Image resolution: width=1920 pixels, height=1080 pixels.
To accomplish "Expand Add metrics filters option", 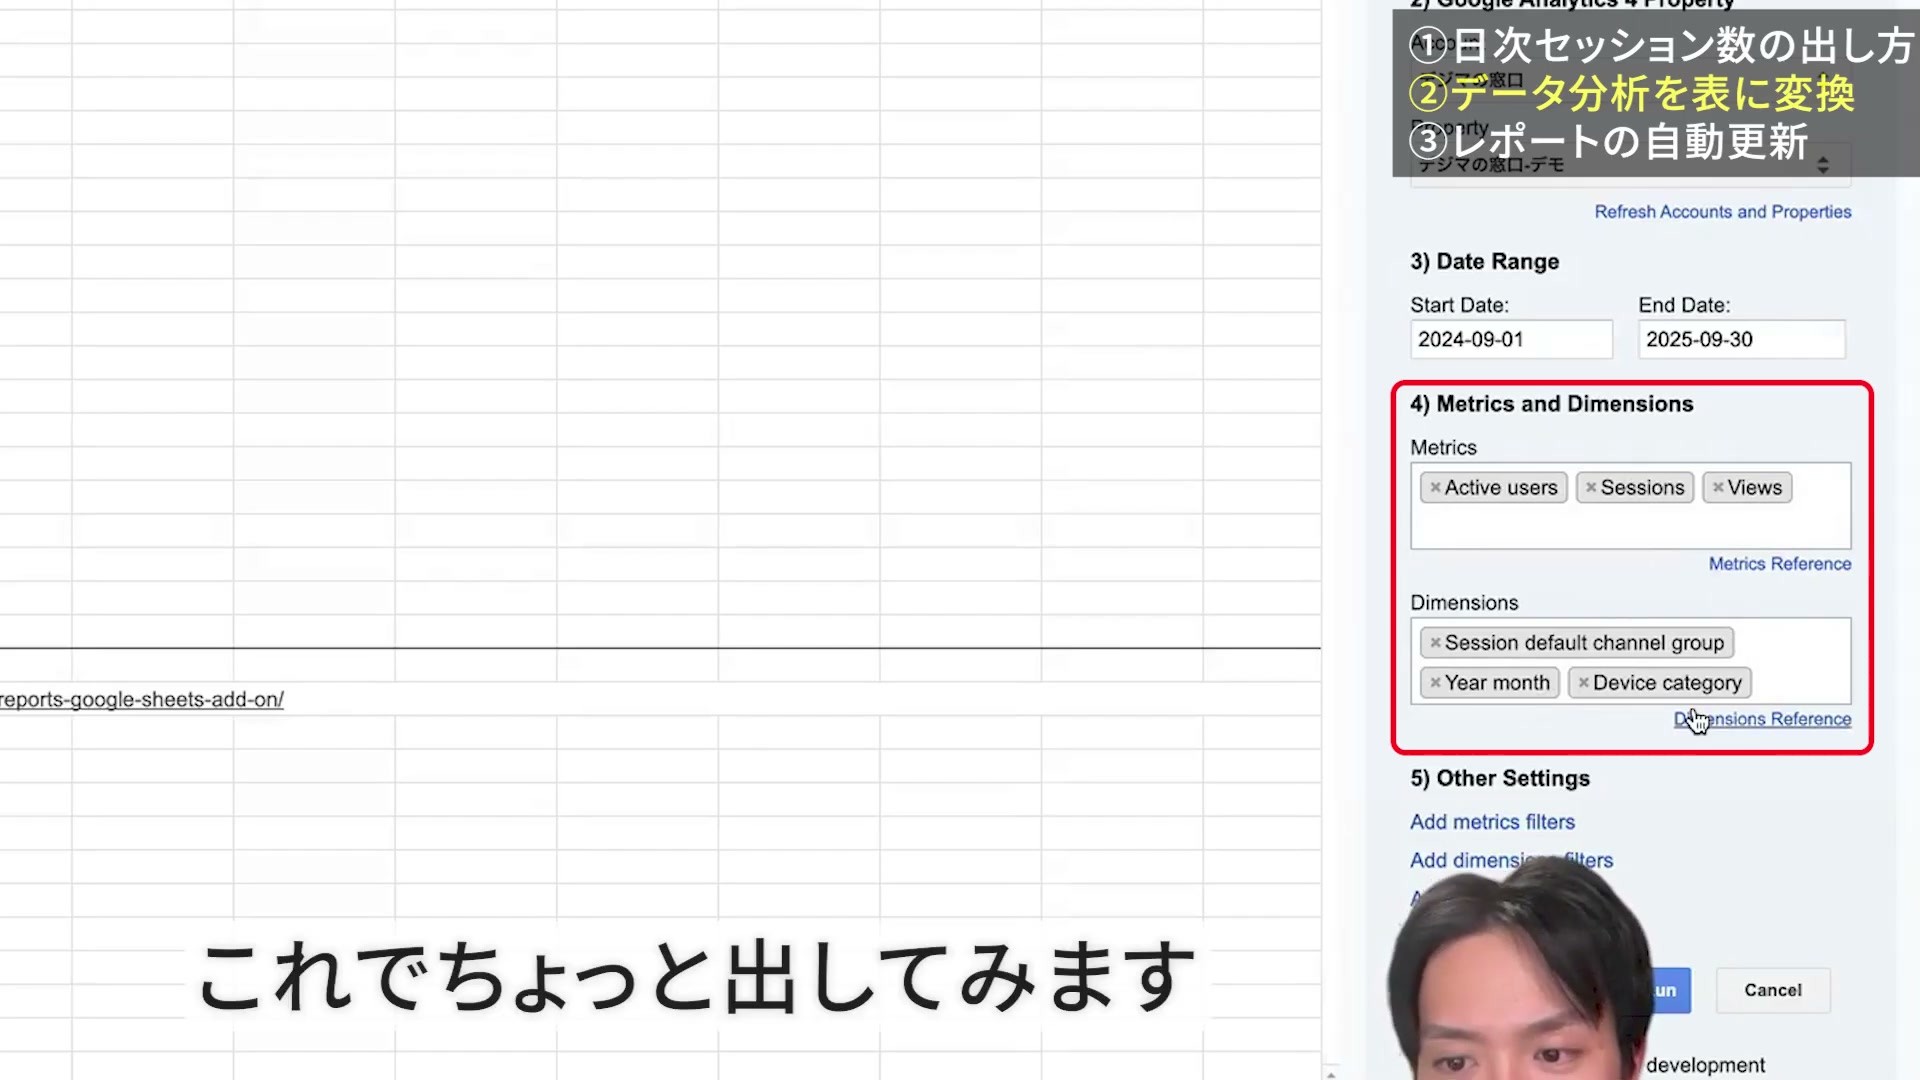I will 1492,822.
